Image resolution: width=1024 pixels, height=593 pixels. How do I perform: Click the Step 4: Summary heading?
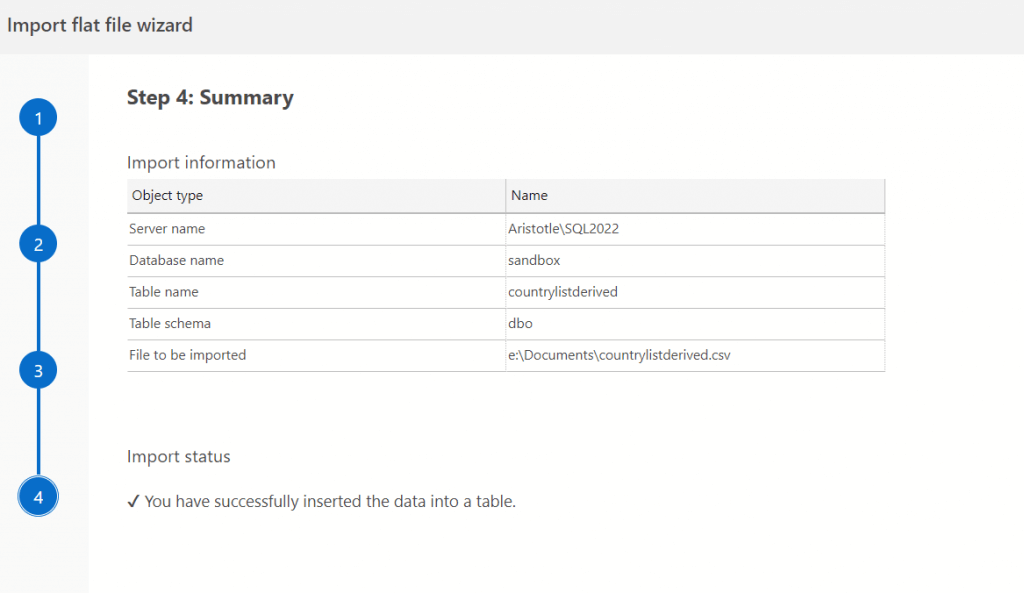pyautogui.click(x=210, y=98)
